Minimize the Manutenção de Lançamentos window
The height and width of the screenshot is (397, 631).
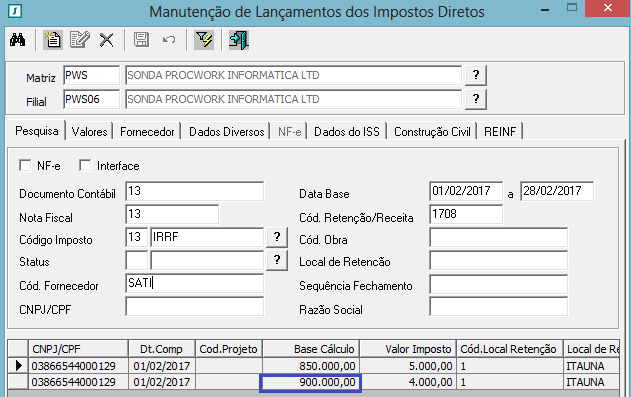(x=545, y=10)
